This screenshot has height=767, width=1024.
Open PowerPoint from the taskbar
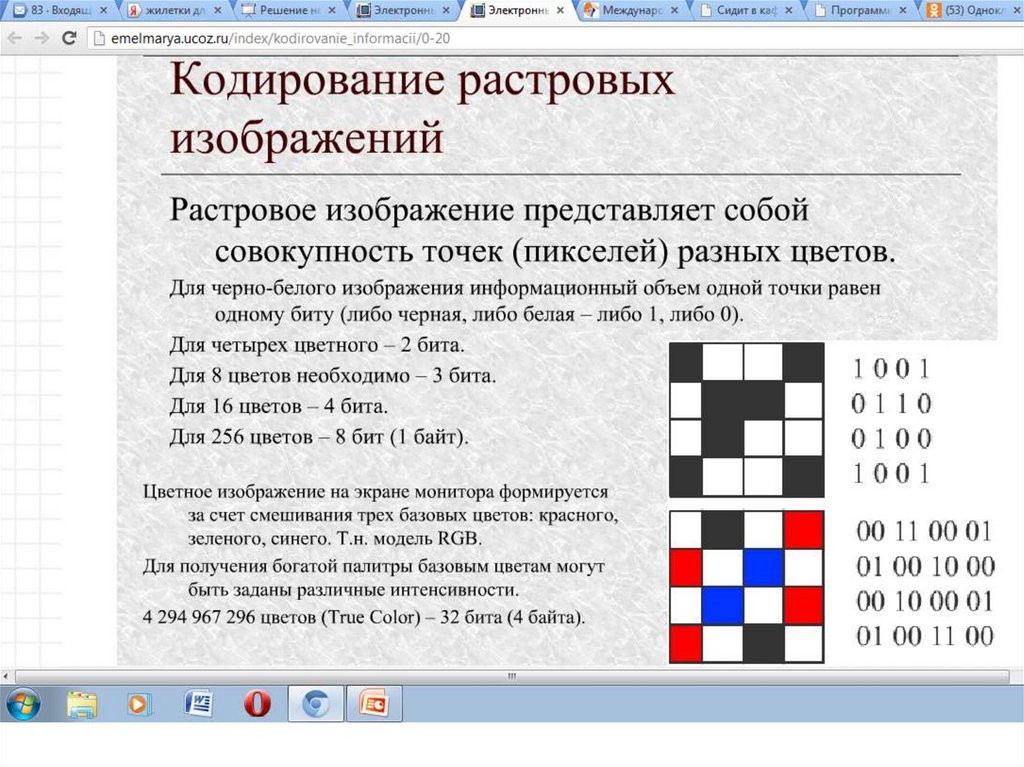[x=374, y=704]
